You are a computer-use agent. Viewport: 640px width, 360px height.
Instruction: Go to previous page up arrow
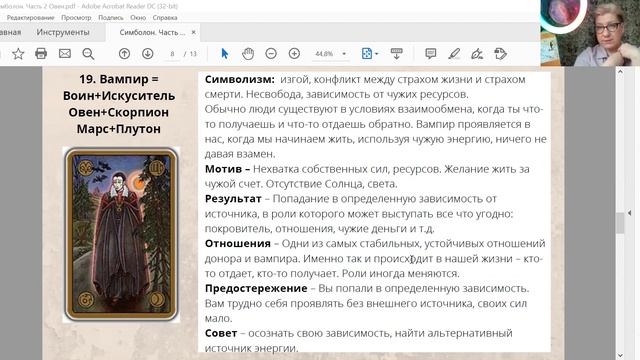124,53
